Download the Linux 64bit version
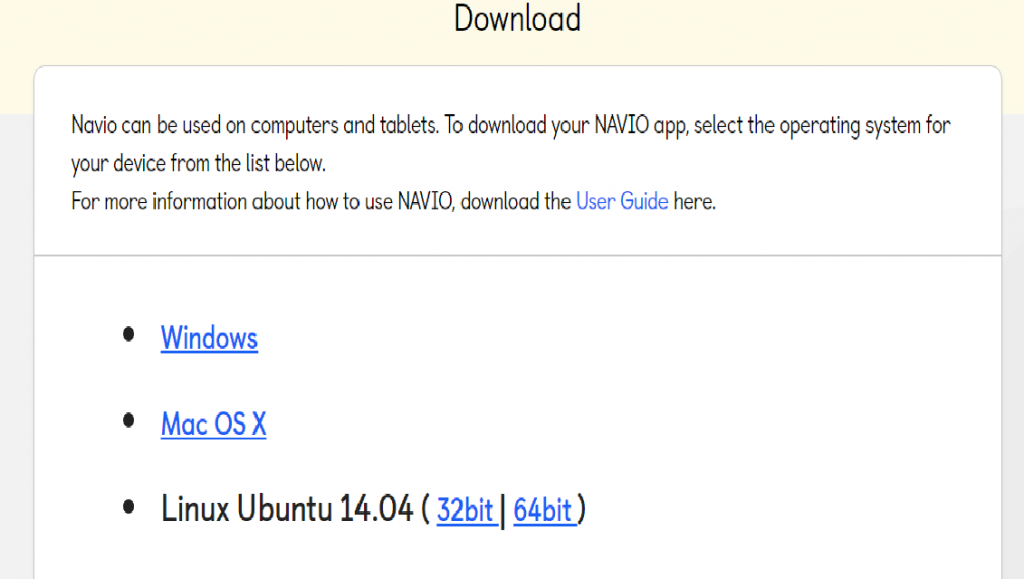The width and height of the screenshot is (1024, 579). click(543, 510)
